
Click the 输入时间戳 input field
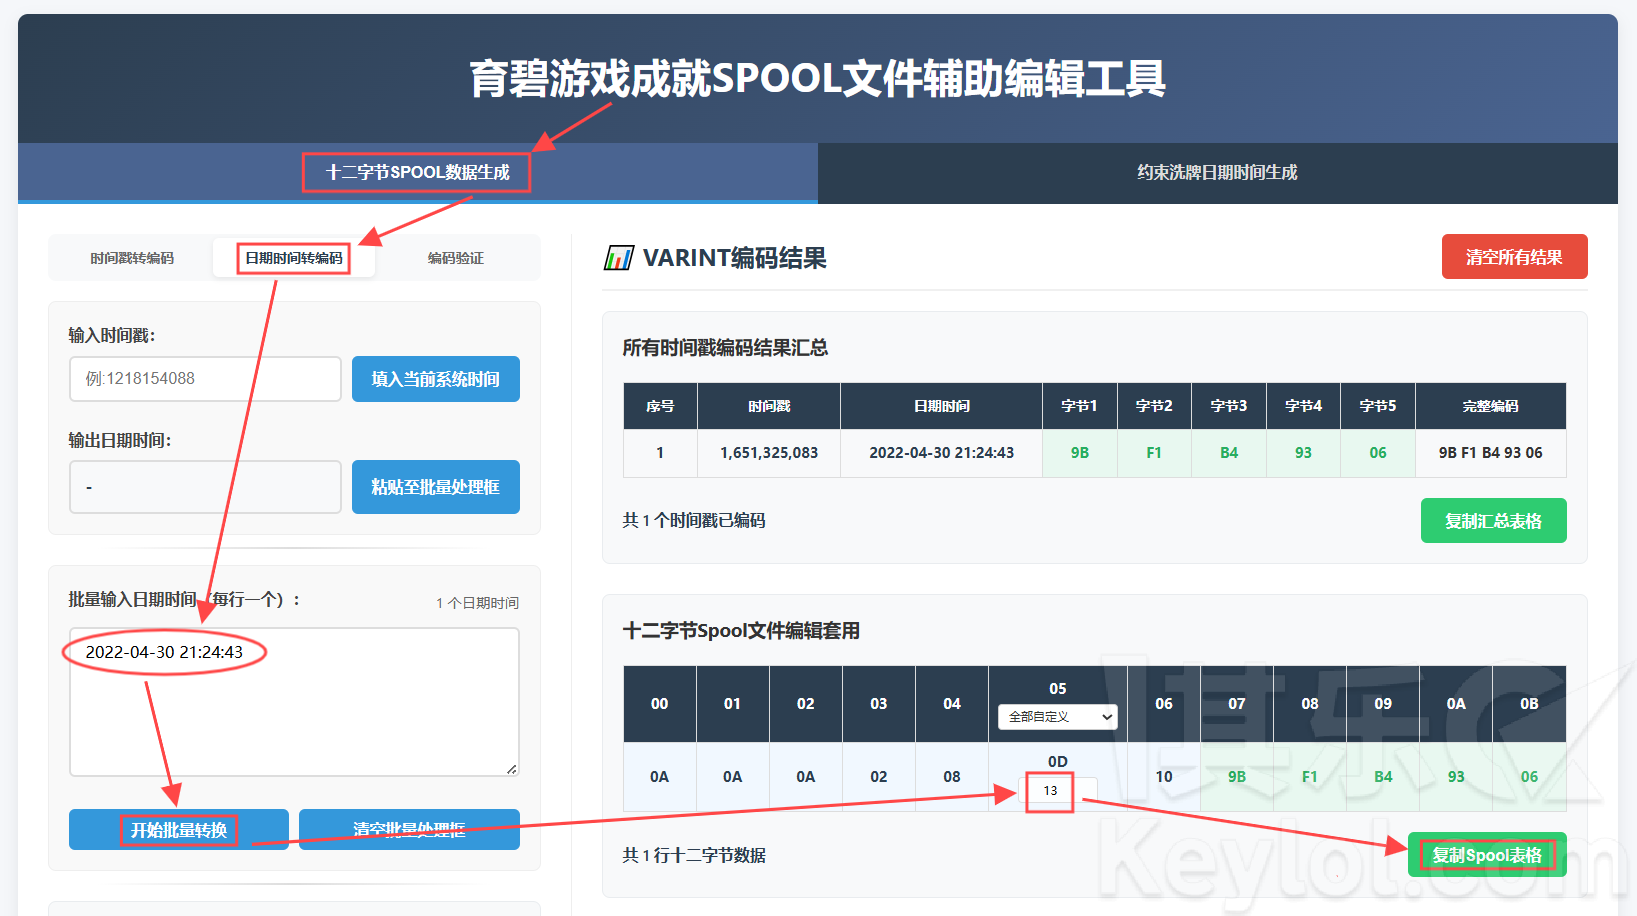(x=205, y=379)
